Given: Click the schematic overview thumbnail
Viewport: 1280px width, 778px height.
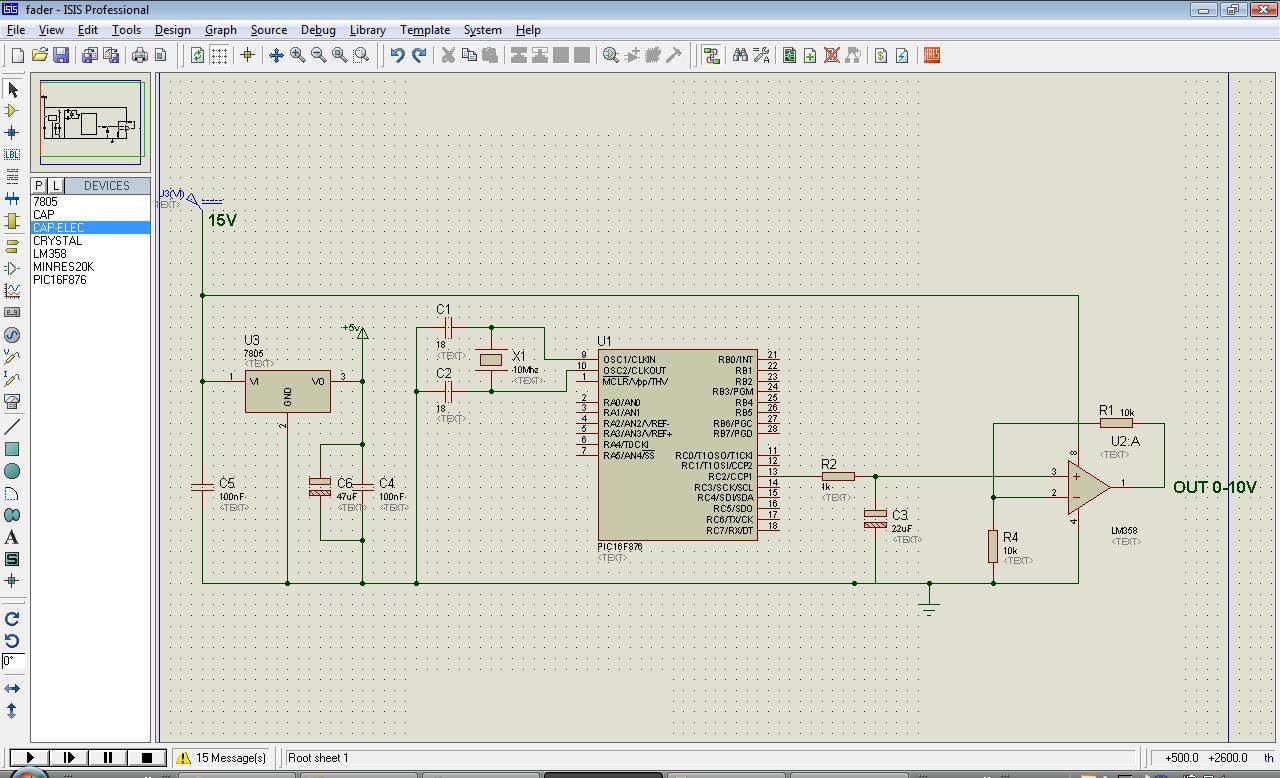Looking at the screenshot, I should pos(91,123).
